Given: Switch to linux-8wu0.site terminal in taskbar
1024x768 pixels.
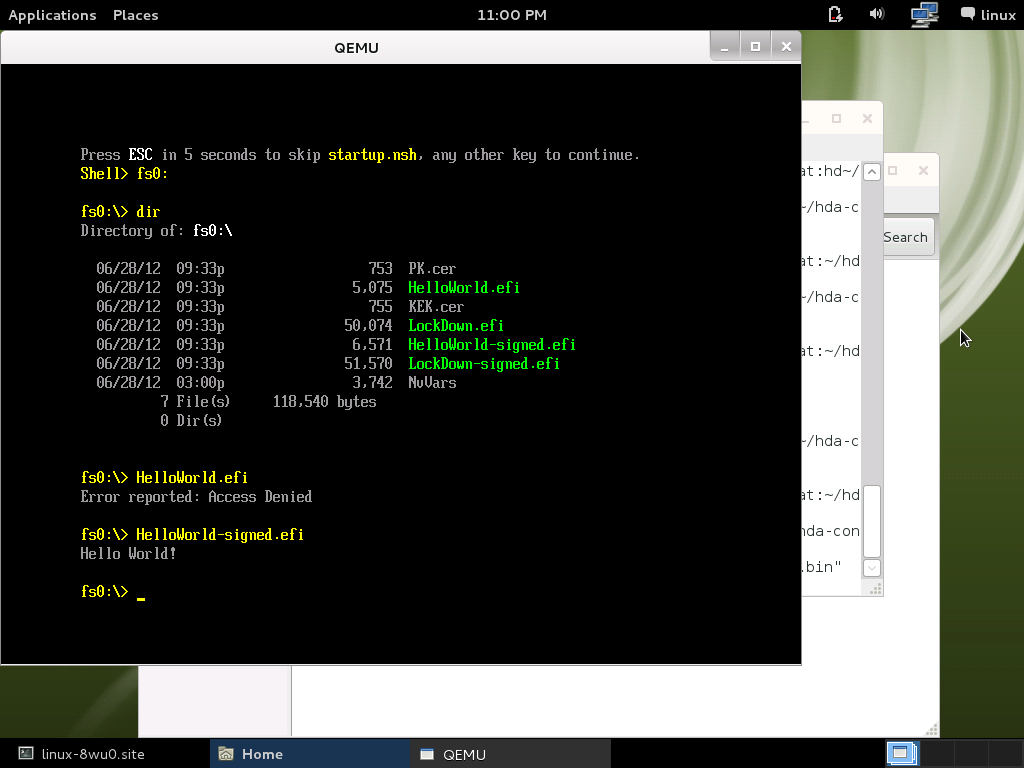Looking at the screenshot, I should click(x=94, y=754).
